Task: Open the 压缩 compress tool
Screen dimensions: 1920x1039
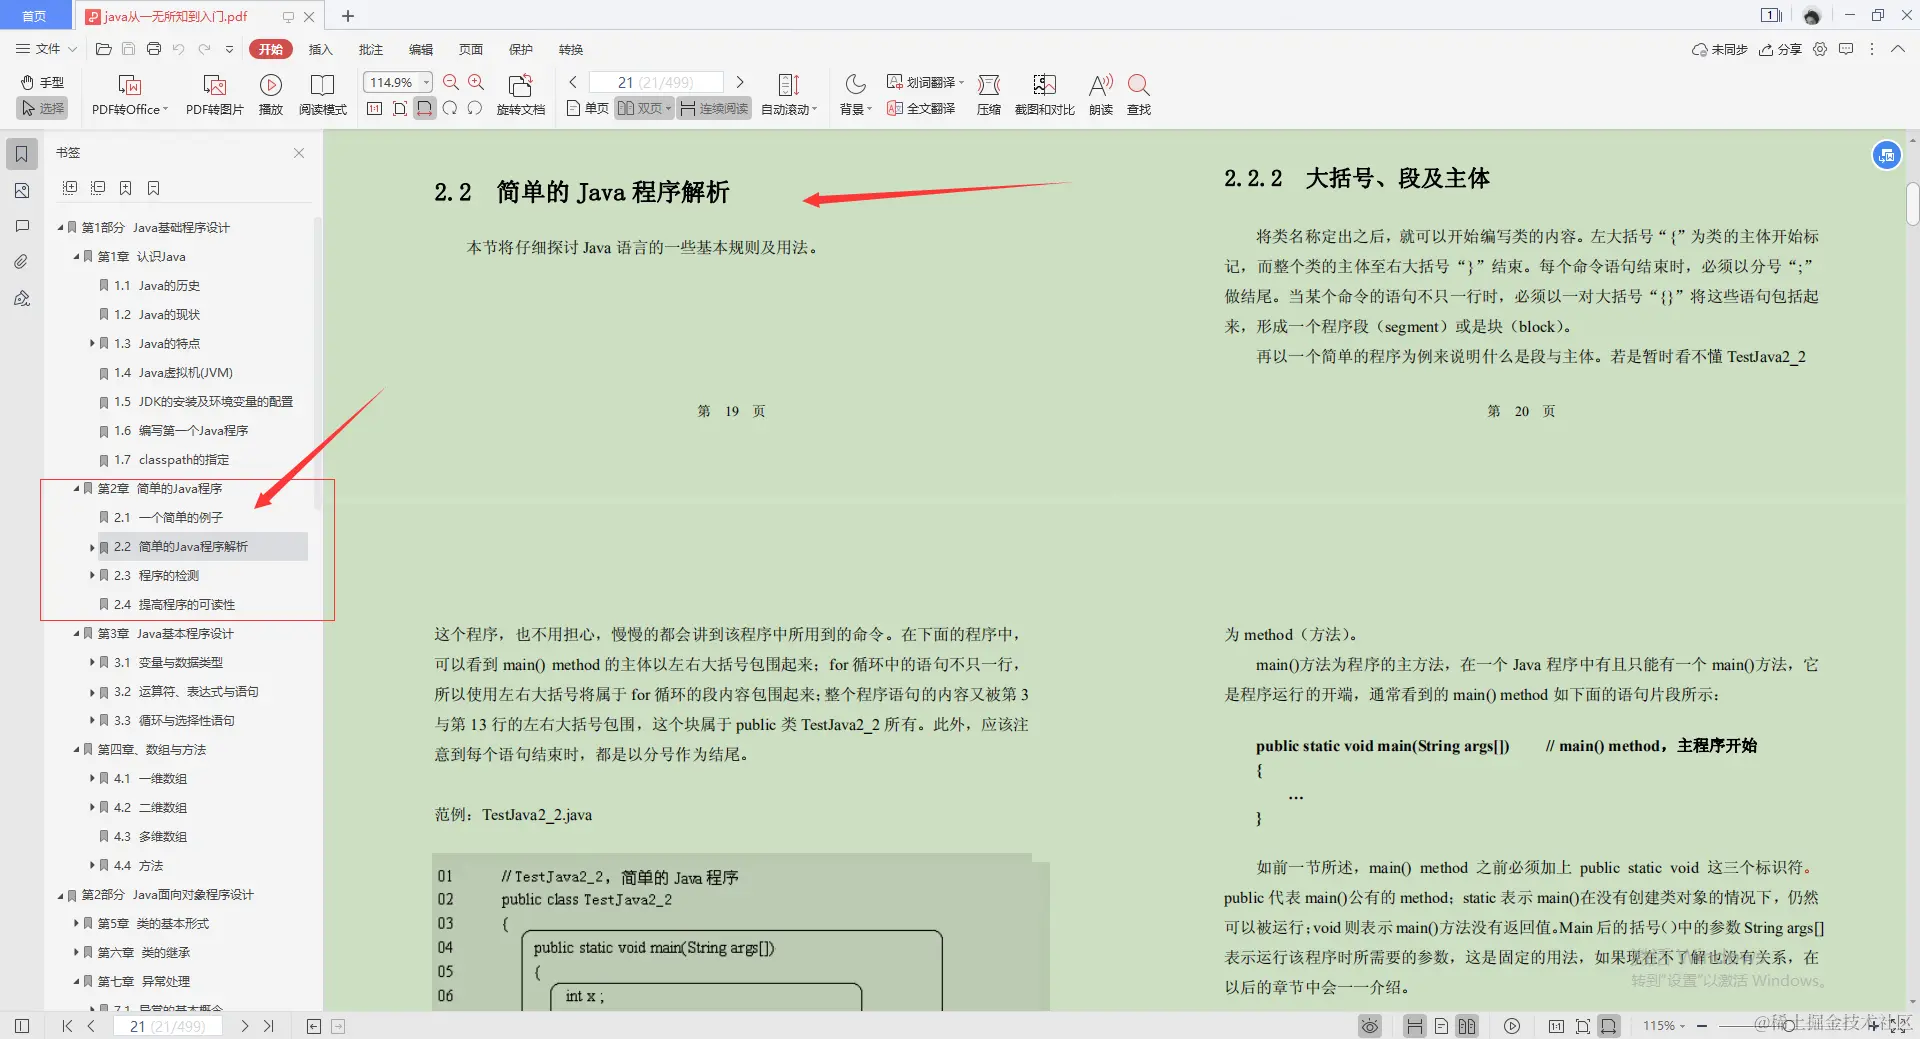Action: coord(988,95)
